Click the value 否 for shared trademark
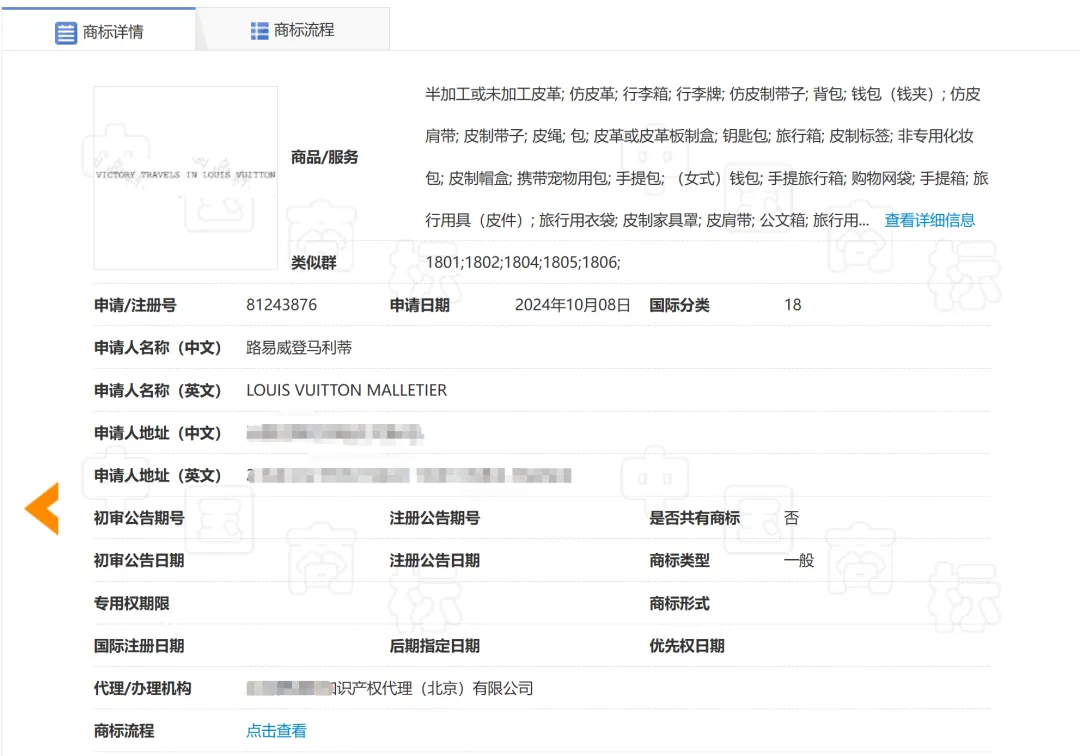 point(791,518)
